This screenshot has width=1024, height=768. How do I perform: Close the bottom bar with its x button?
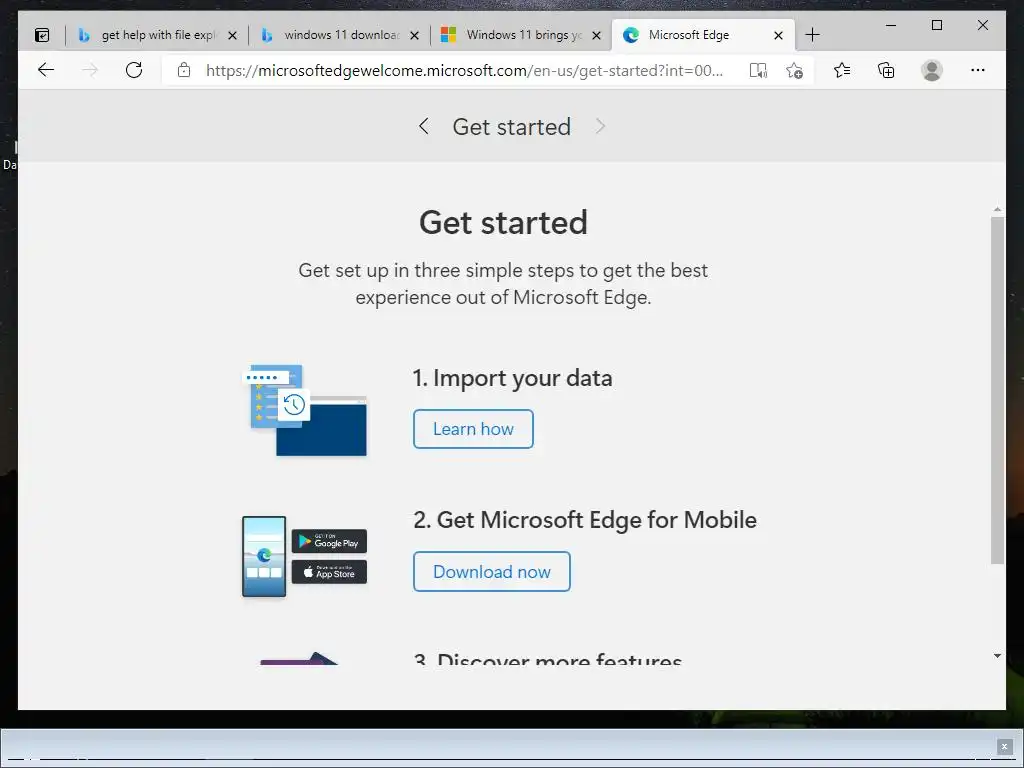[x=1004, y=746]
